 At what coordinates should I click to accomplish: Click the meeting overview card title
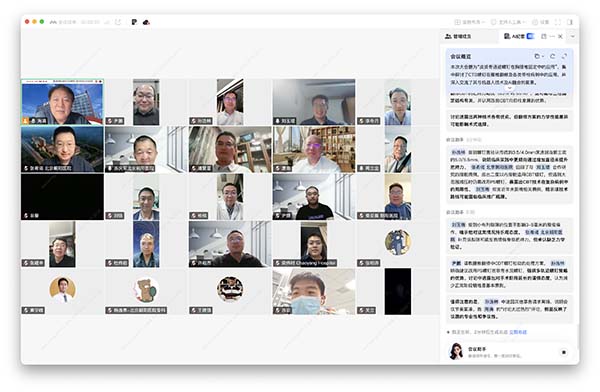point(460,57)
